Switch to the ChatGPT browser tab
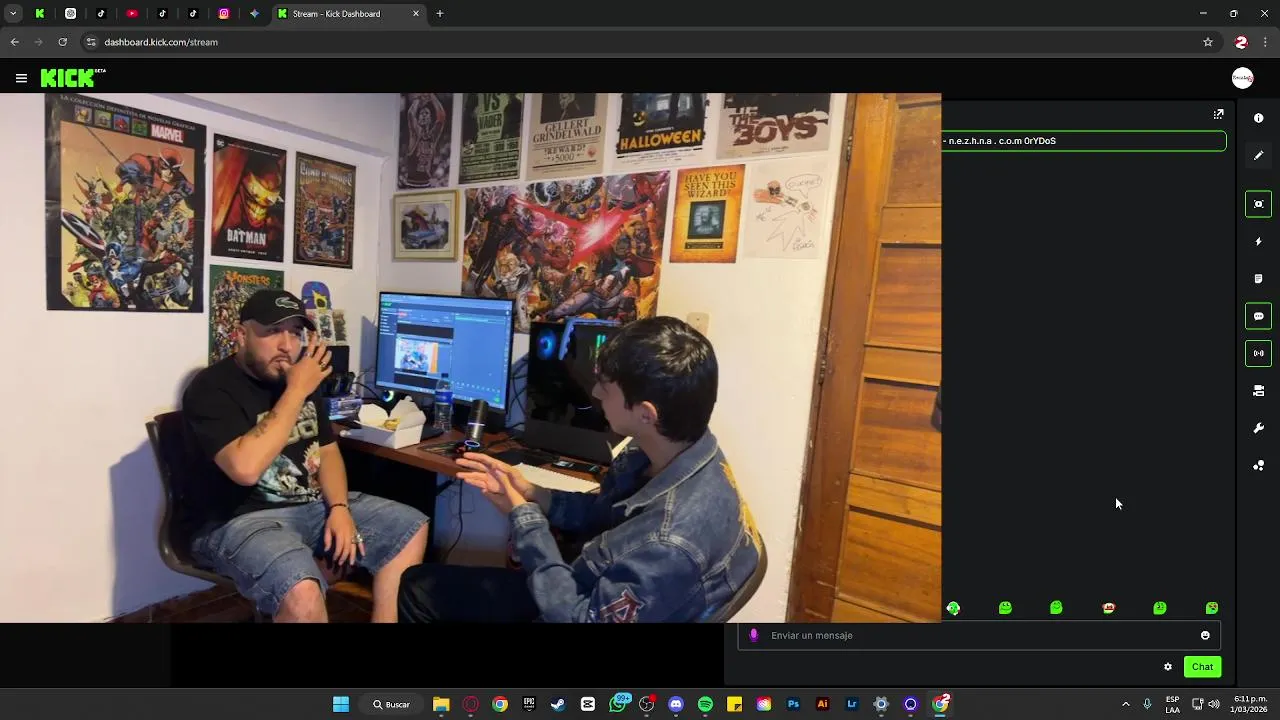Viewport: 1280px width, 720px height. pyautogui.click(x=70, y=13)
